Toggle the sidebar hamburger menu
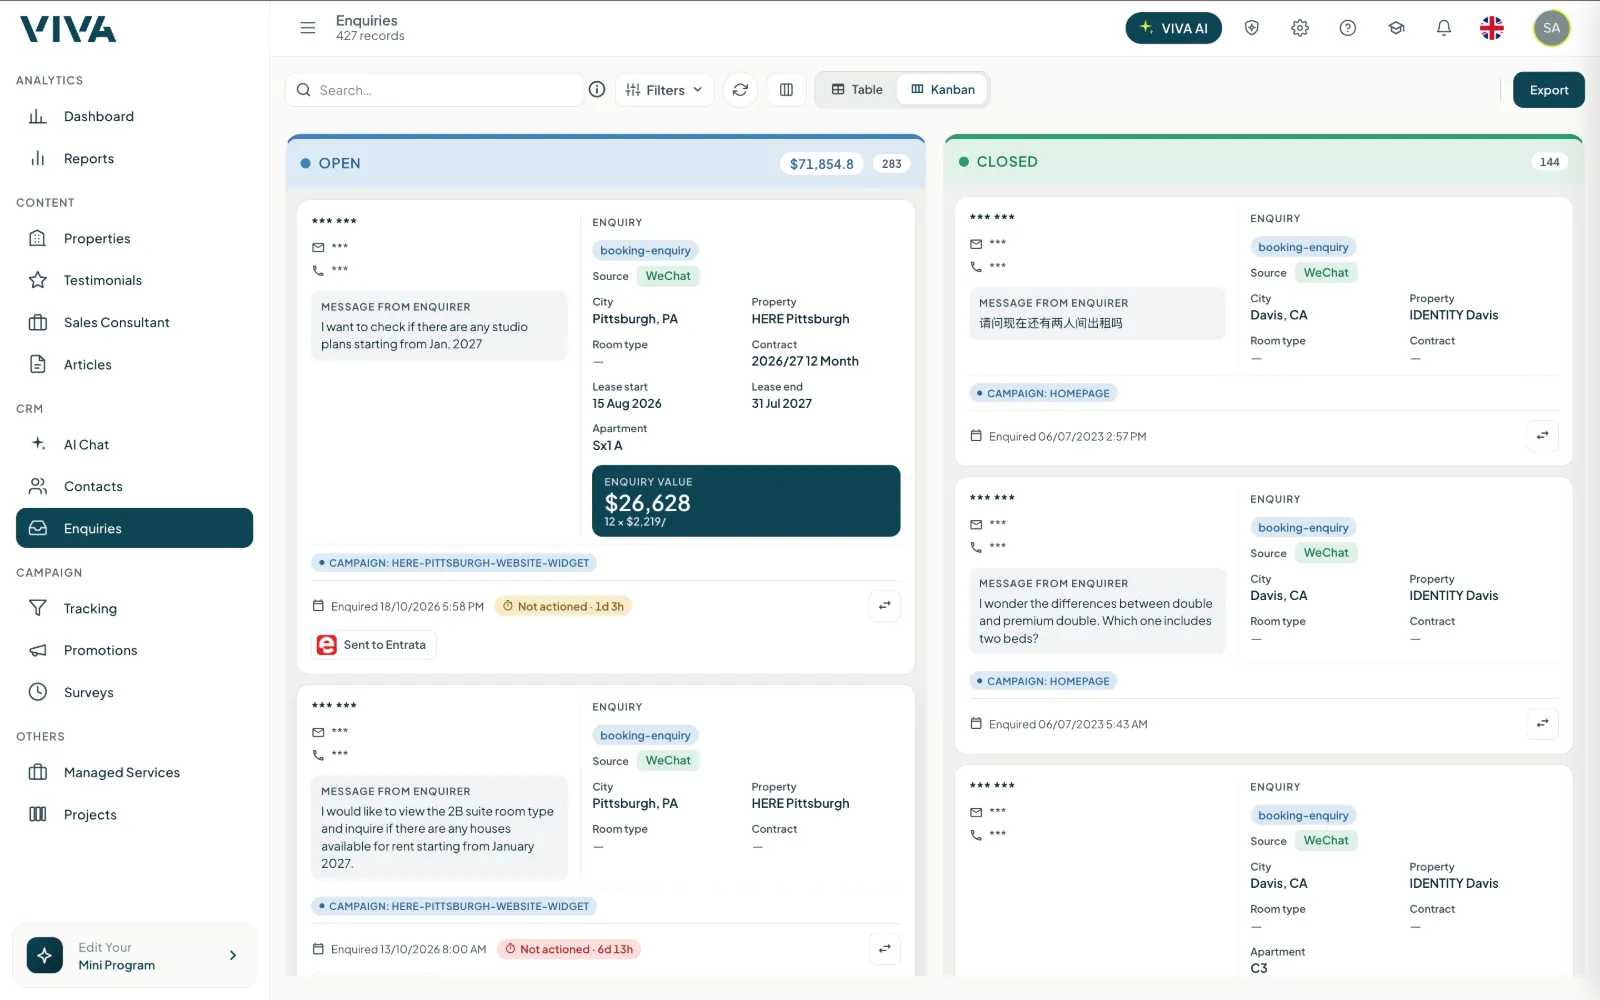Viewport: 1600px width, 1000px height. point(308,28)
